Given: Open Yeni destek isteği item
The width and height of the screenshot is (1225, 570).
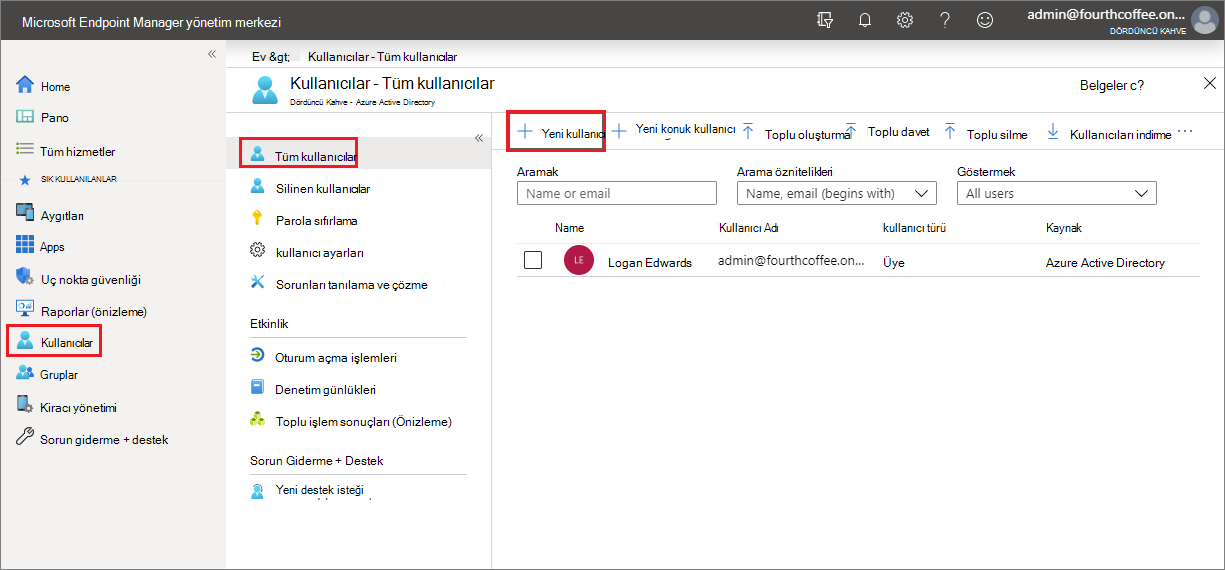Looking at the screenshot, I should tap(320, 490).
